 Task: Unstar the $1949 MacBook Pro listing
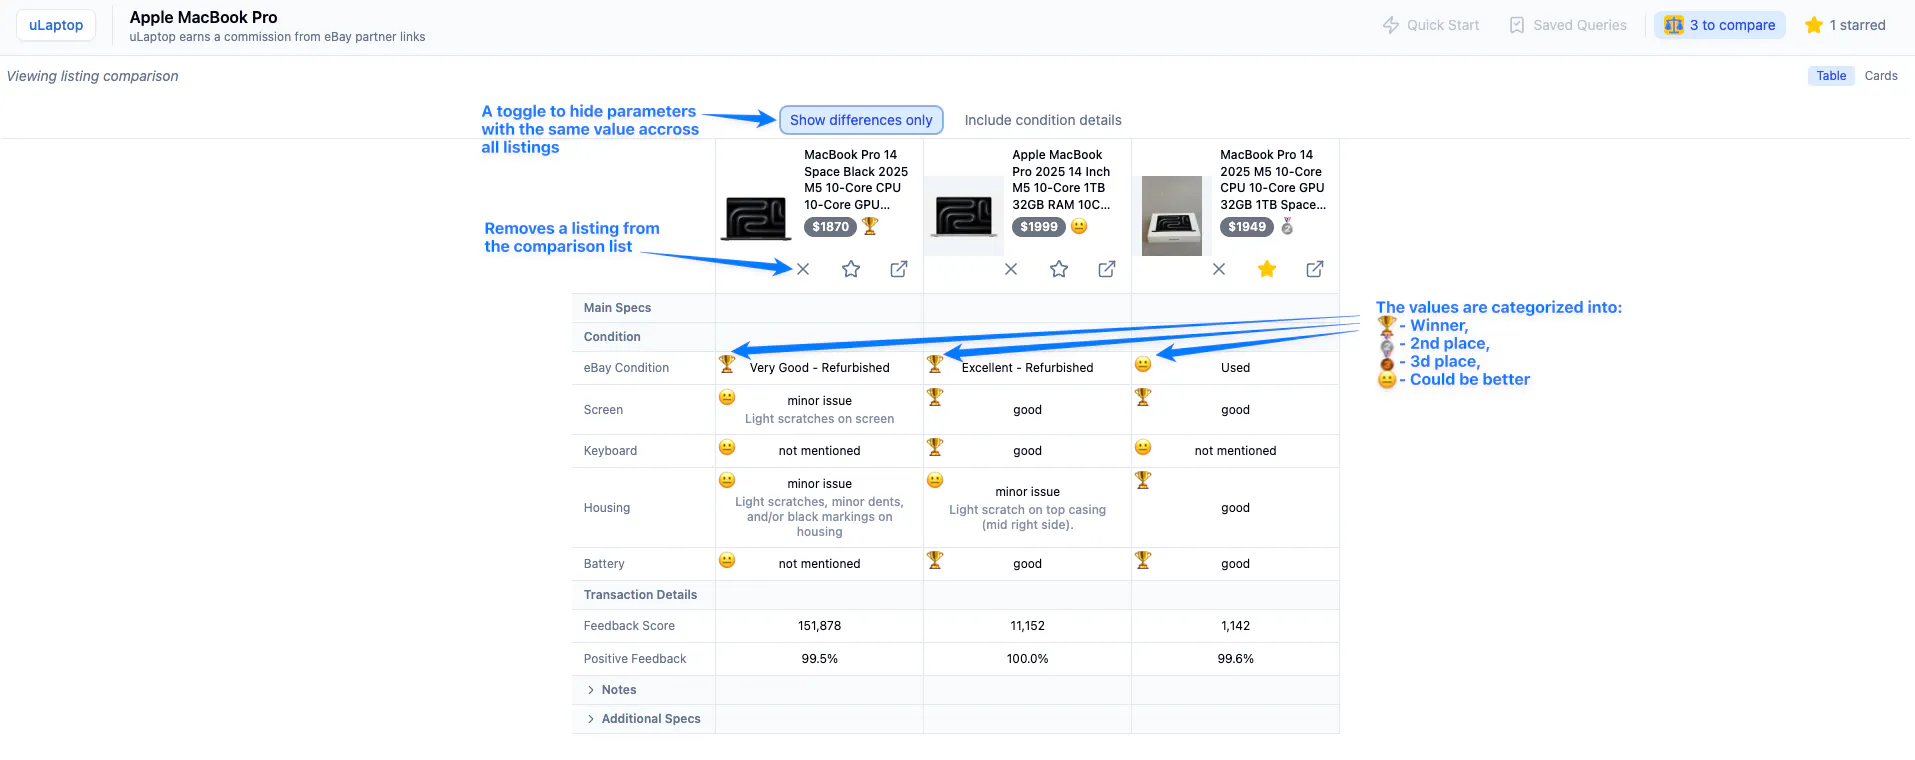[x=1267, y=269]
